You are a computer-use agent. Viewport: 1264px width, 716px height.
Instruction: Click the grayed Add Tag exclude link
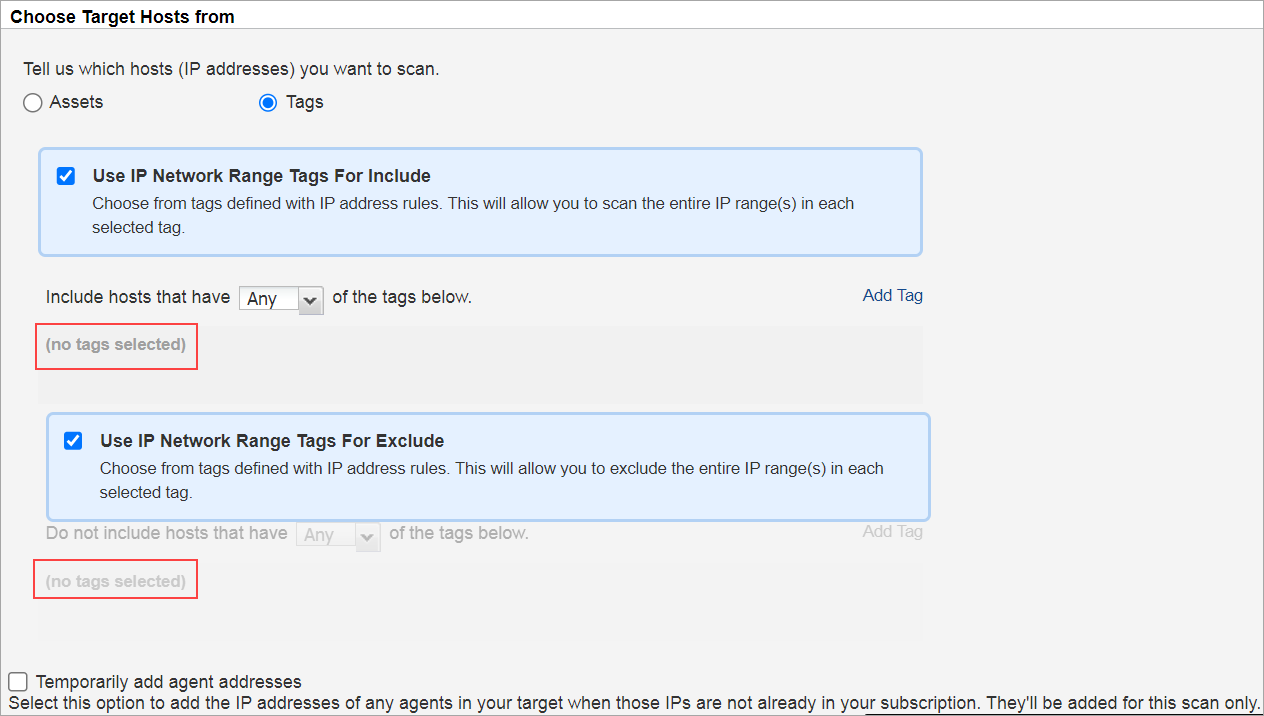click(x=892, y=532)
